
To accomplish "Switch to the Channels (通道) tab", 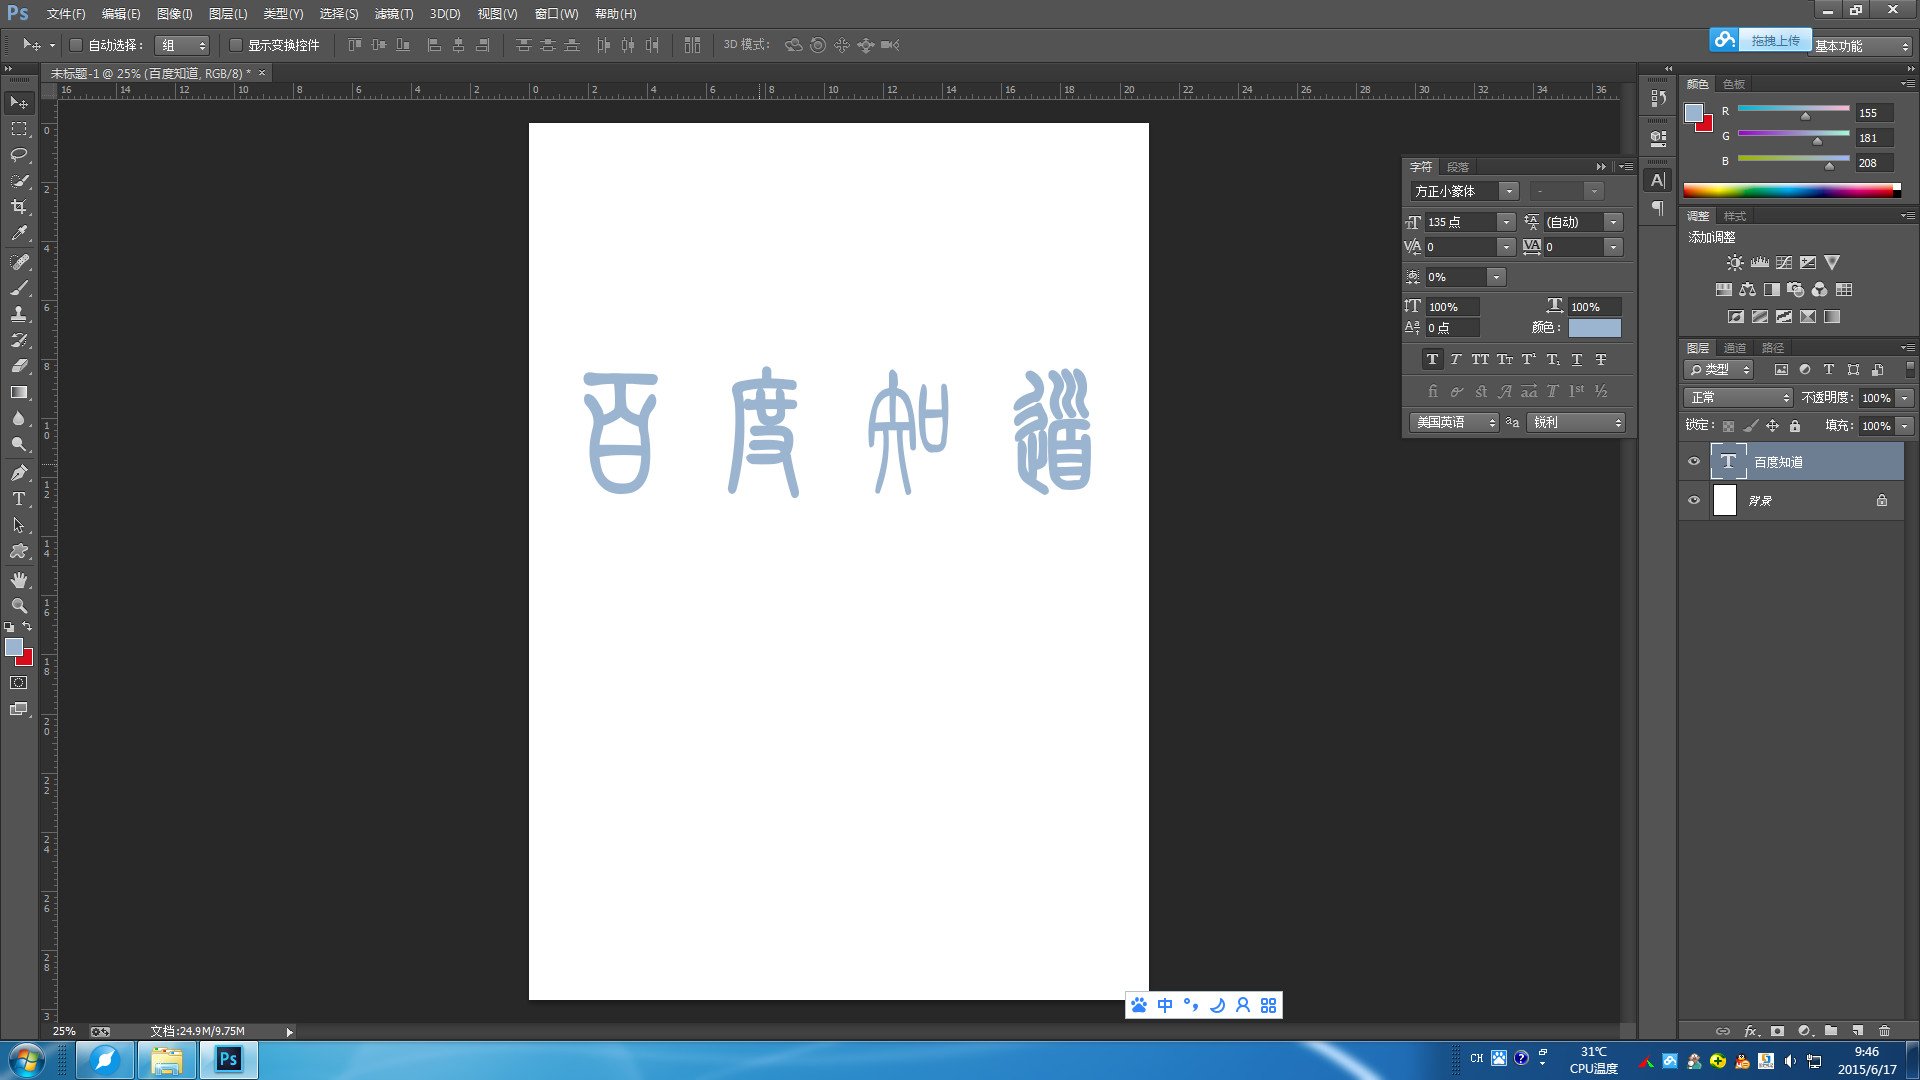I will click(x=1736, y=348).
